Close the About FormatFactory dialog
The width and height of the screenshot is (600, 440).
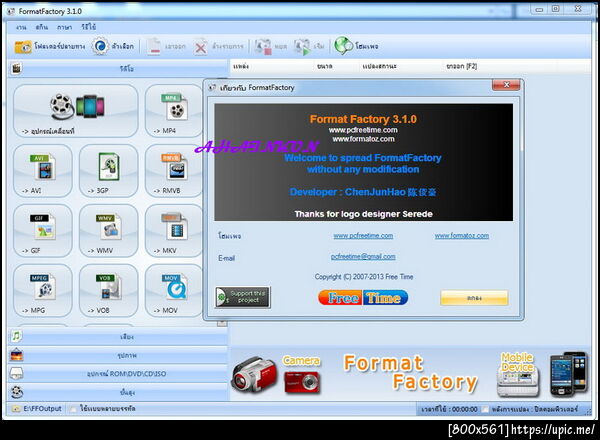(x=506, y=85)
